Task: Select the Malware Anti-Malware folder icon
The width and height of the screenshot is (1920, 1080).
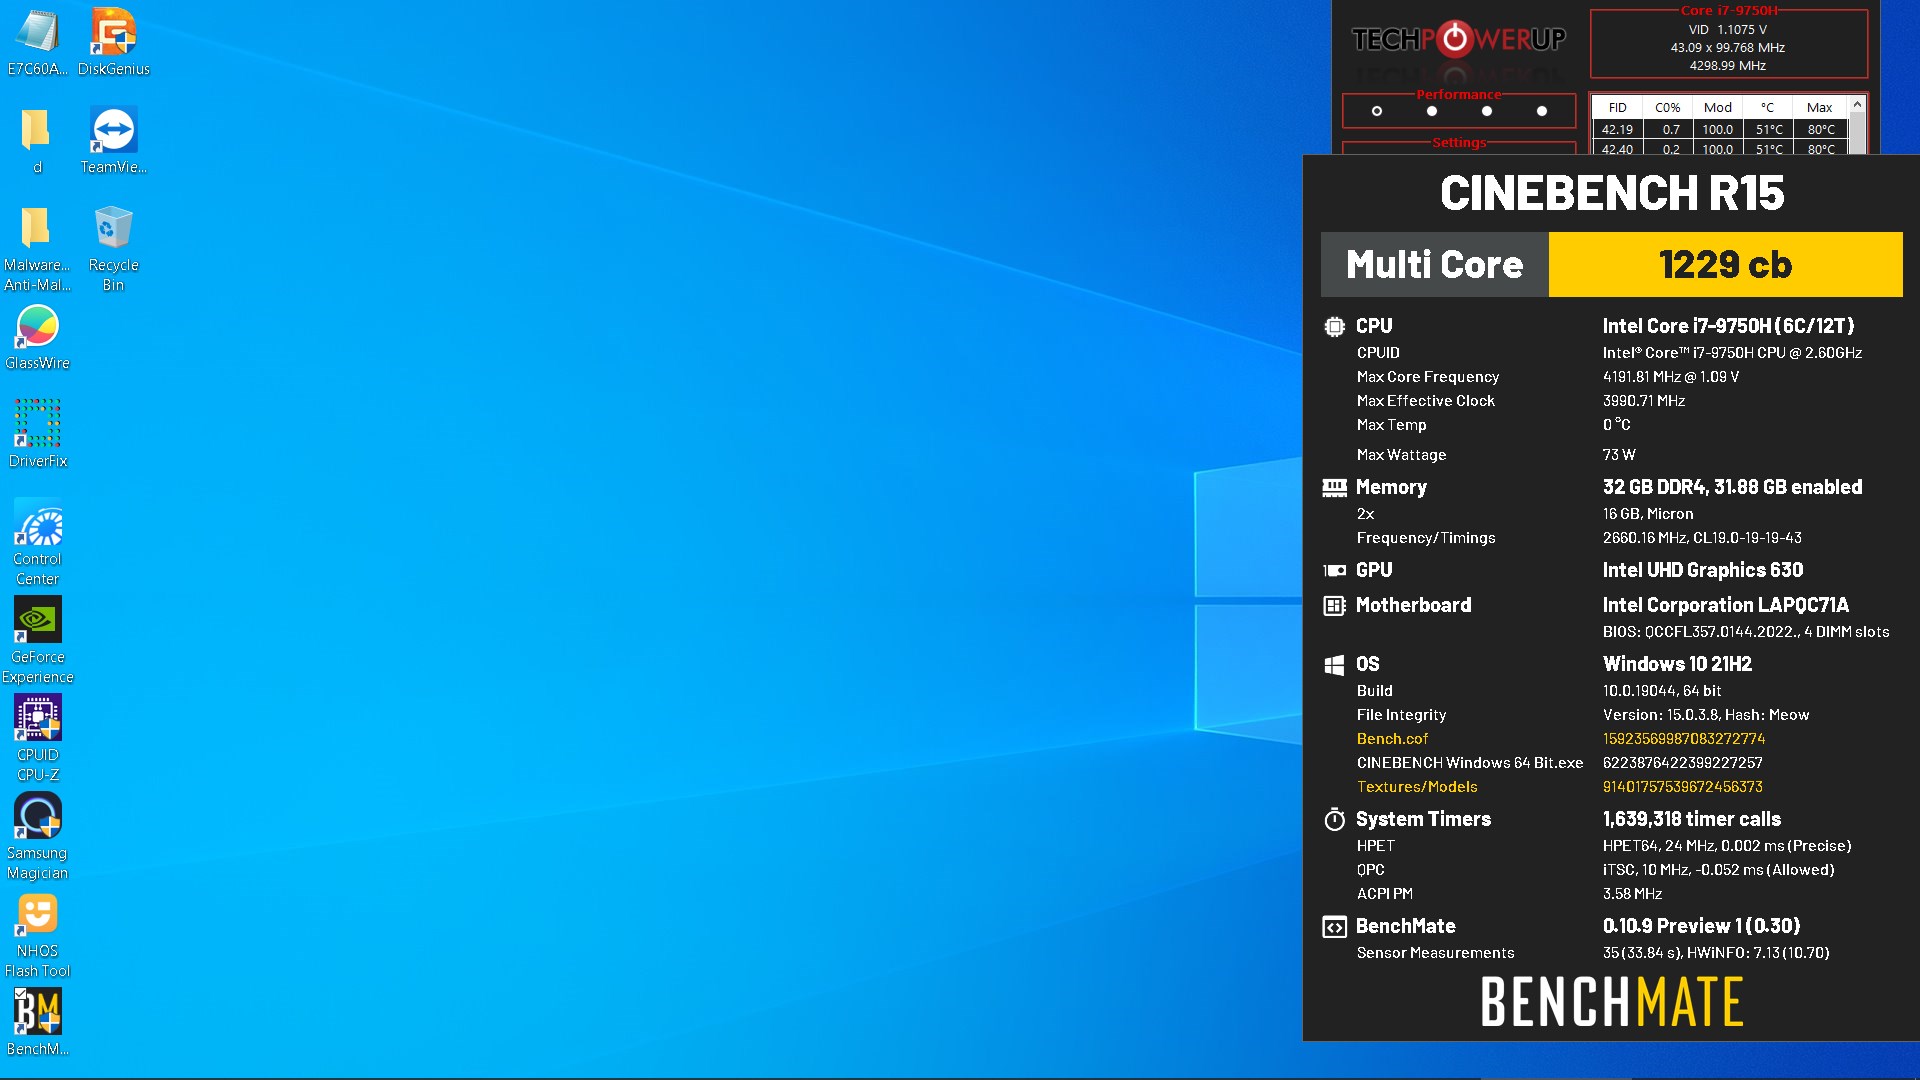Action: (x=37, y=248)
